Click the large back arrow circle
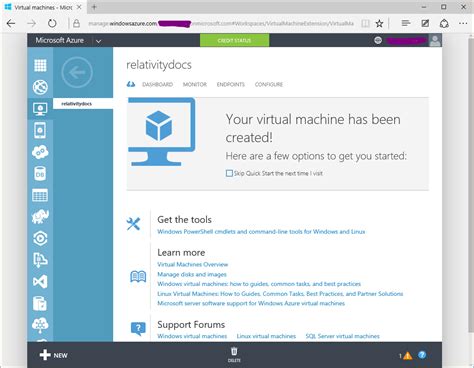 point(77,72)
